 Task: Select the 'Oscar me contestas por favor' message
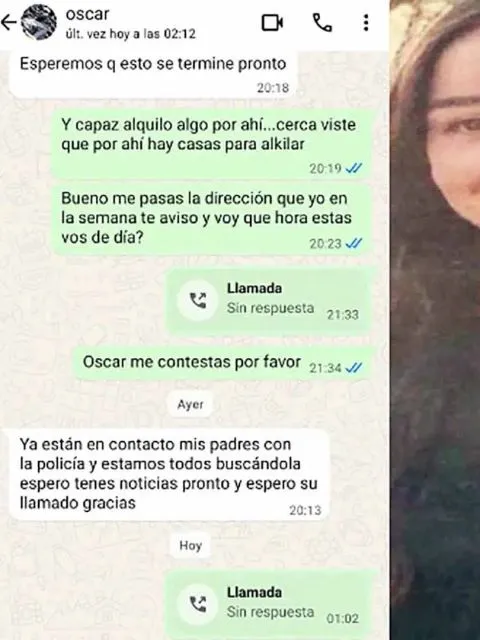click(220, 363)
